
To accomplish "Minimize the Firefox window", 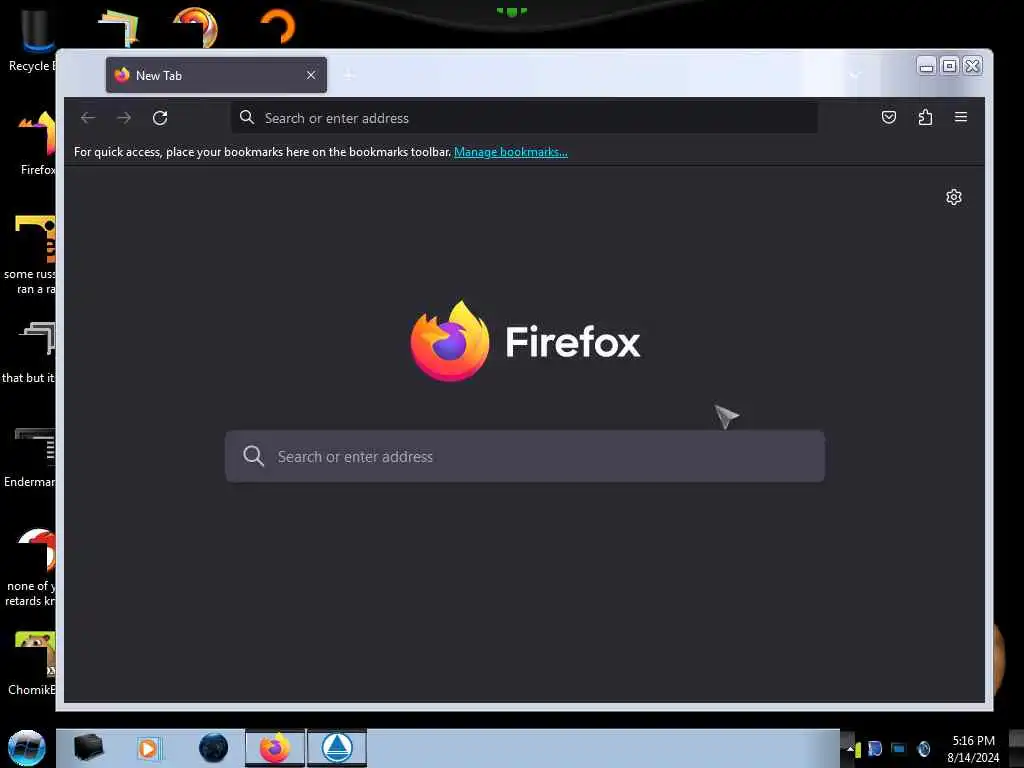I will [926, 66].
